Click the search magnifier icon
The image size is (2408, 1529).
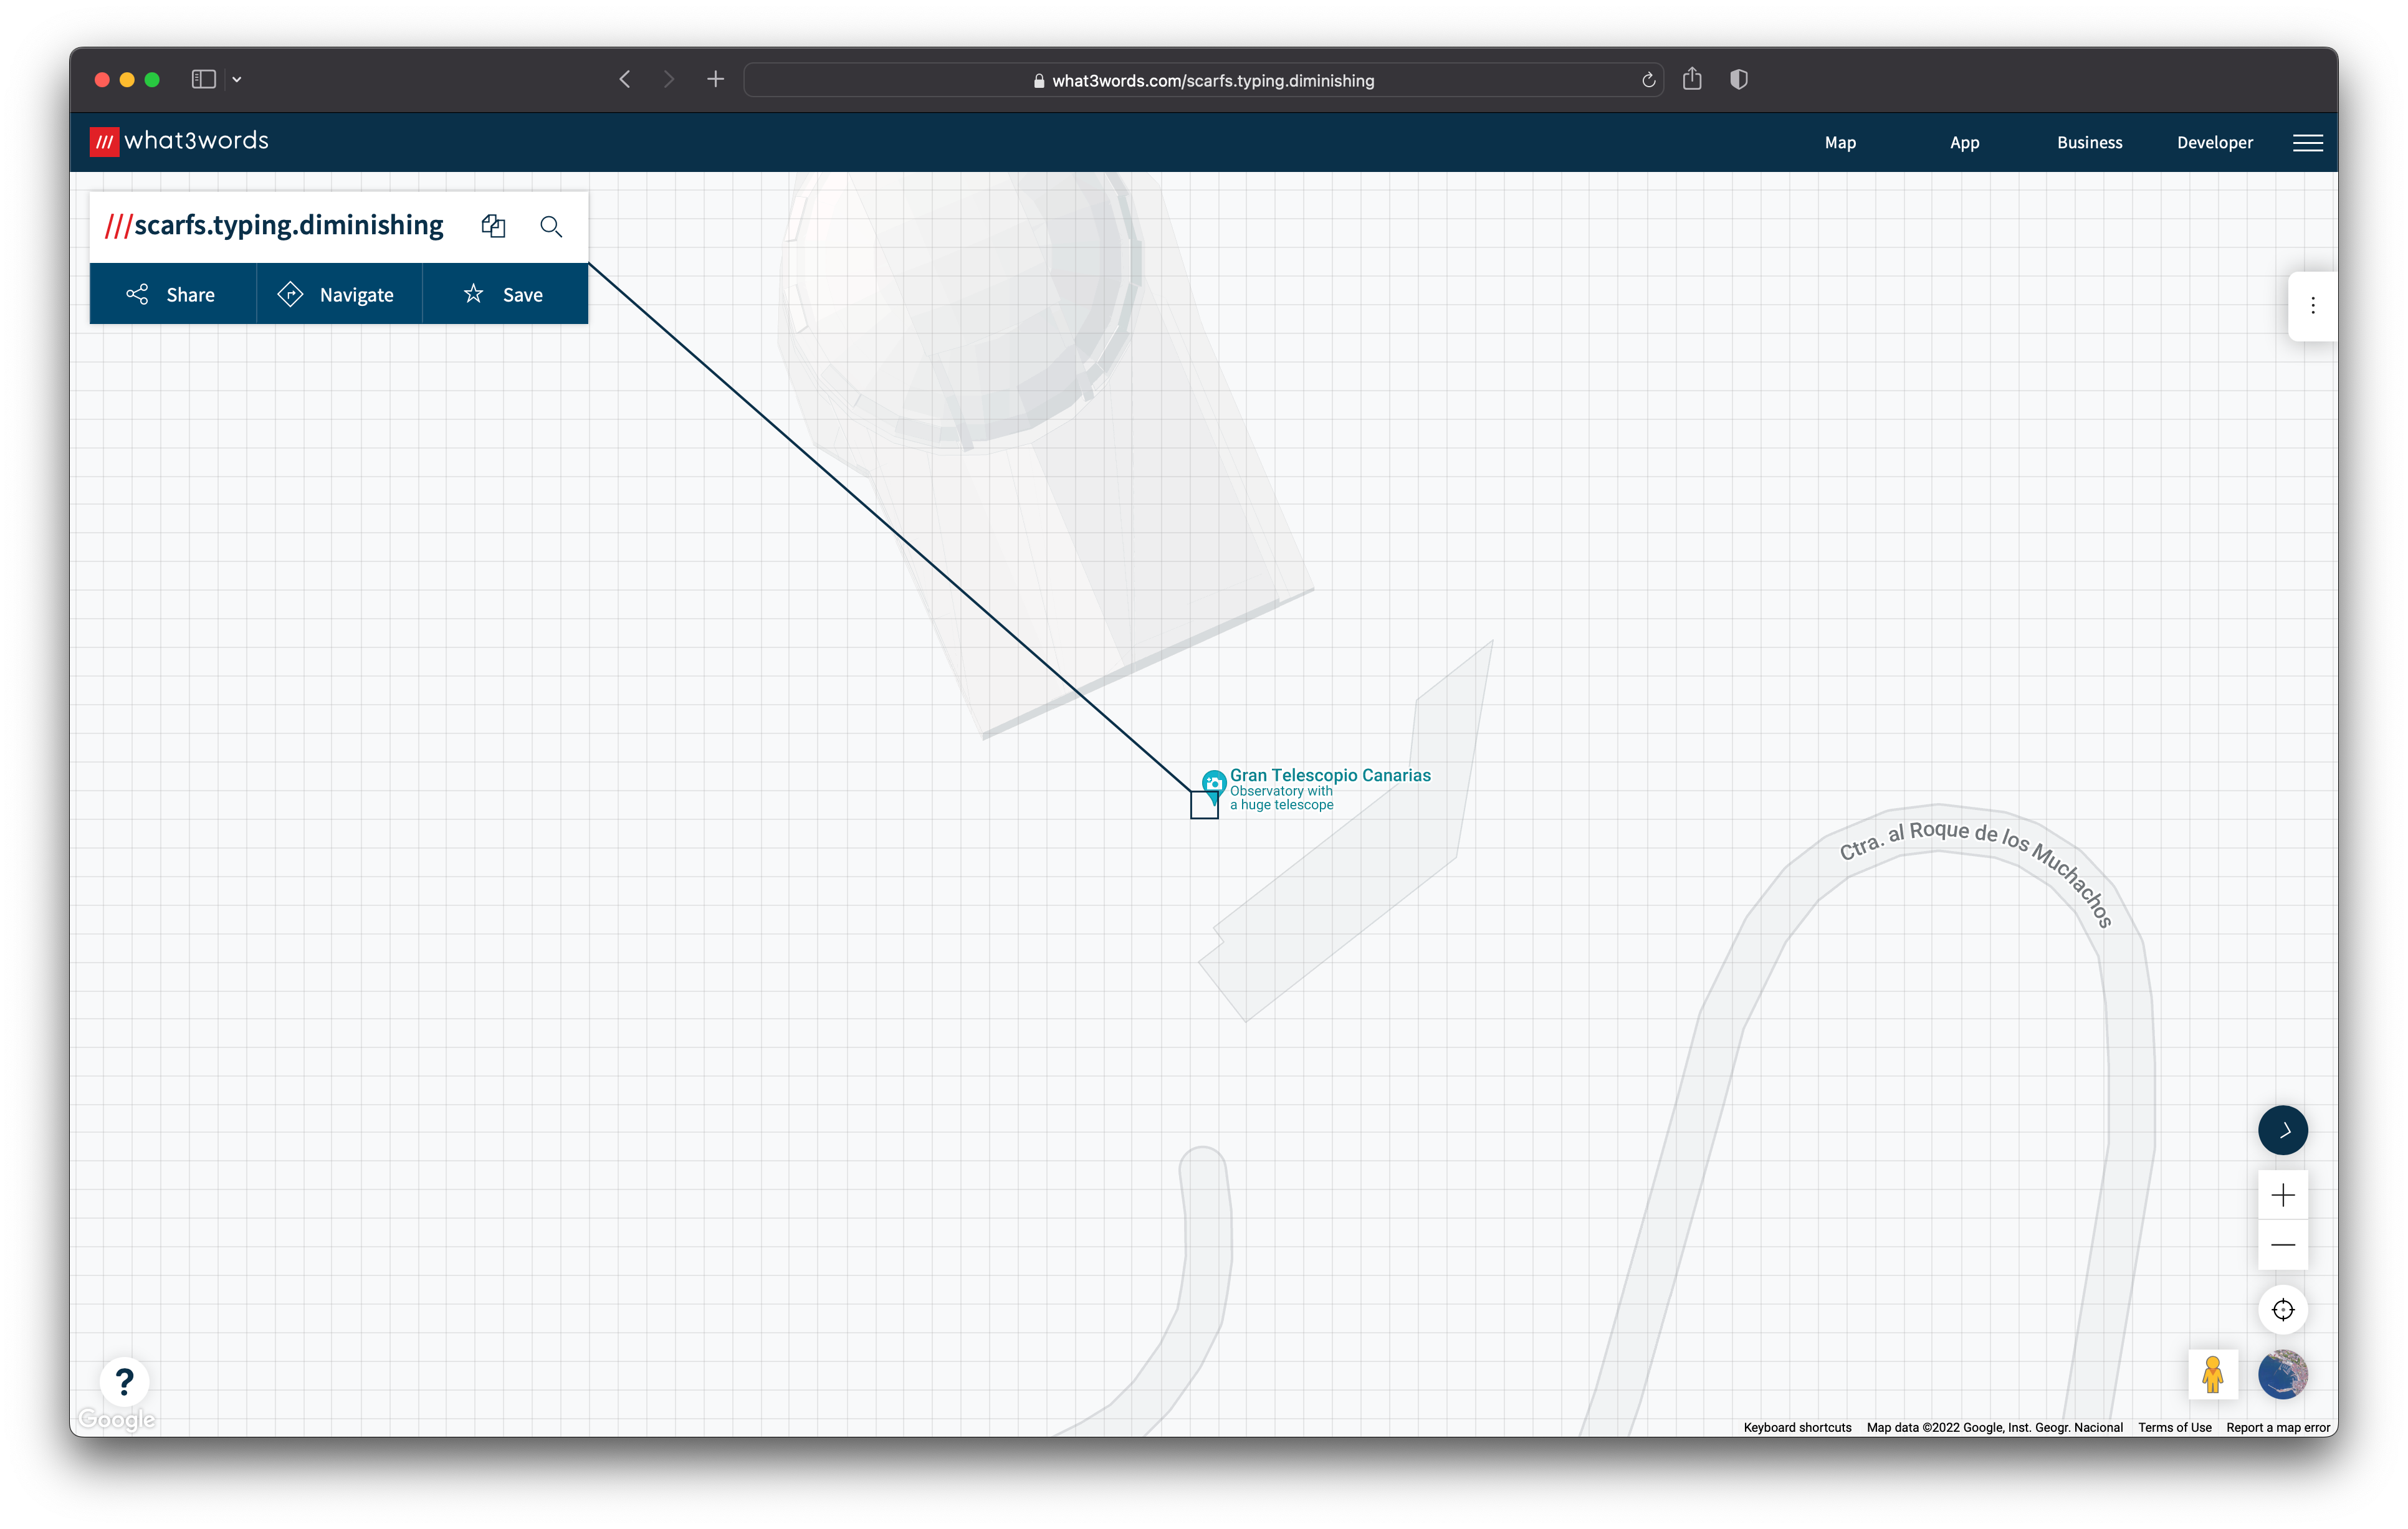tap(551, 226)
